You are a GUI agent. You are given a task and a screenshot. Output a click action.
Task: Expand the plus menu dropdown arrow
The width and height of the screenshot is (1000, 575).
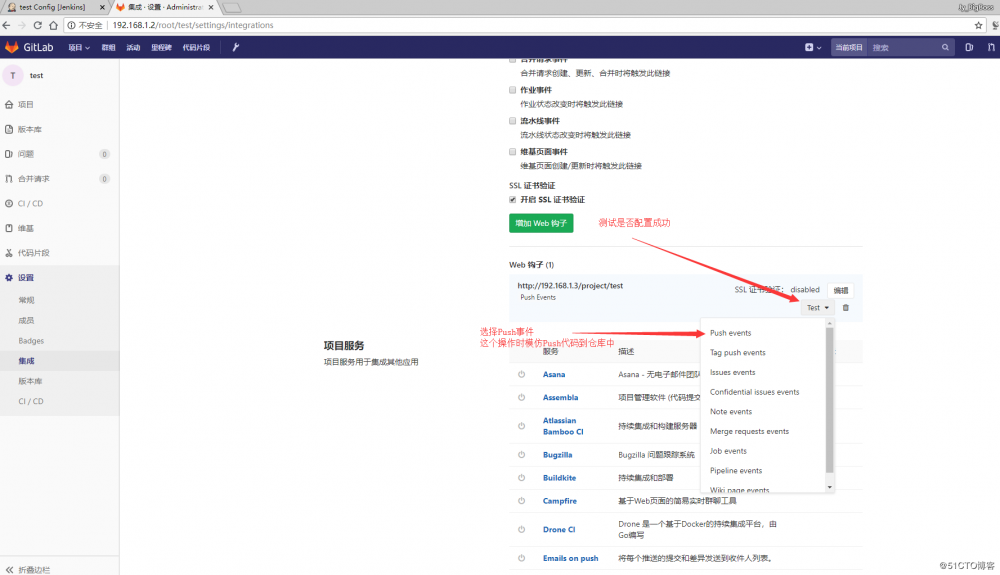(x=819, y=48)
